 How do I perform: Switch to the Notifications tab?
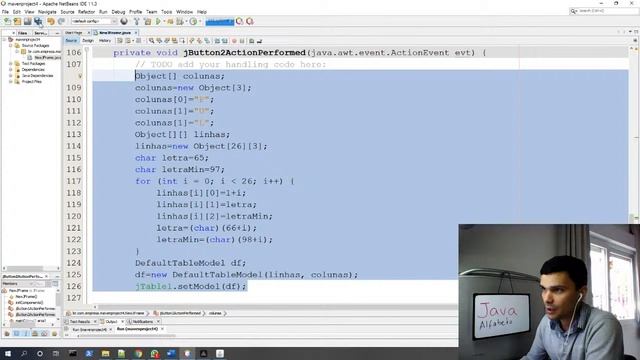(142, 322)
